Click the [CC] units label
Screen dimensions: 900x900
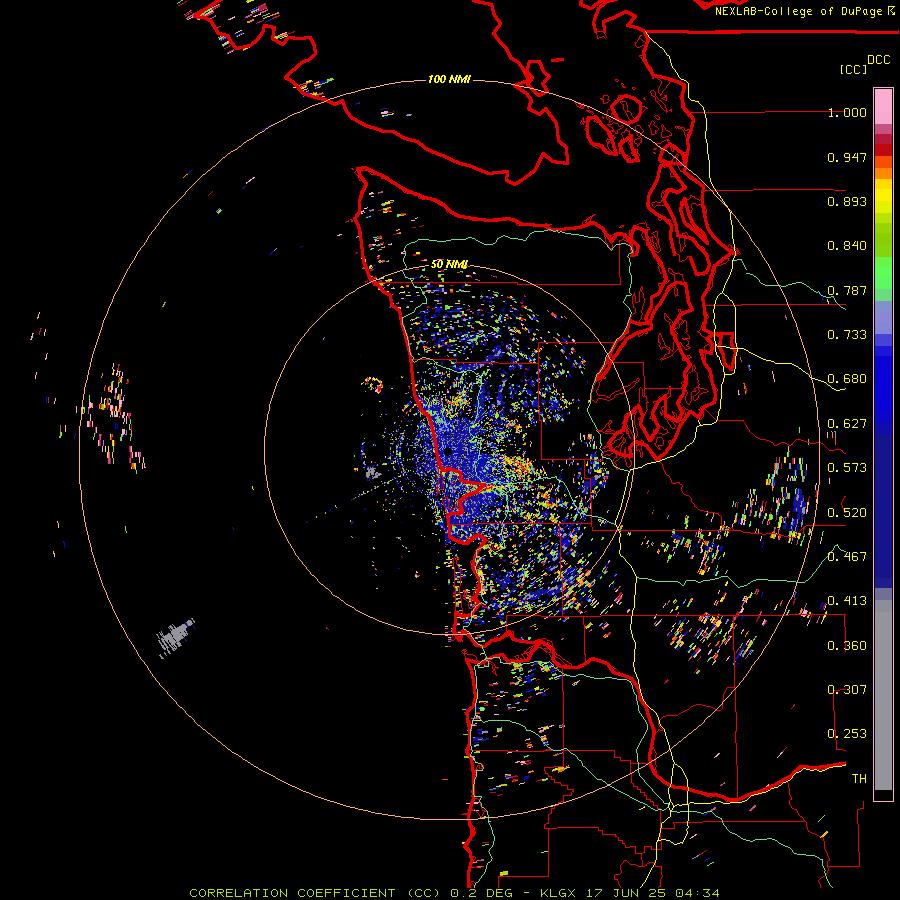(854, 69)
